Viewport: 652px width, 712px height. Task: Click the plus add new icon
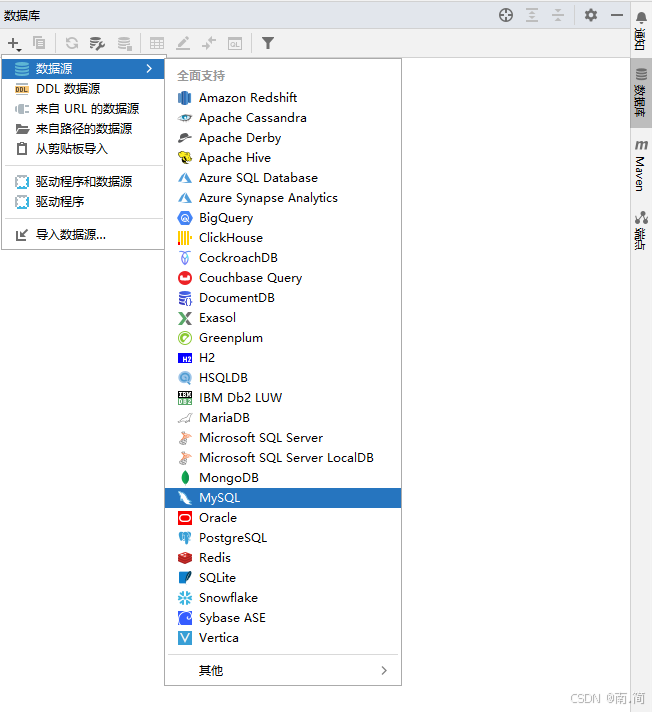pyautogui.click(x=14, y=44)
